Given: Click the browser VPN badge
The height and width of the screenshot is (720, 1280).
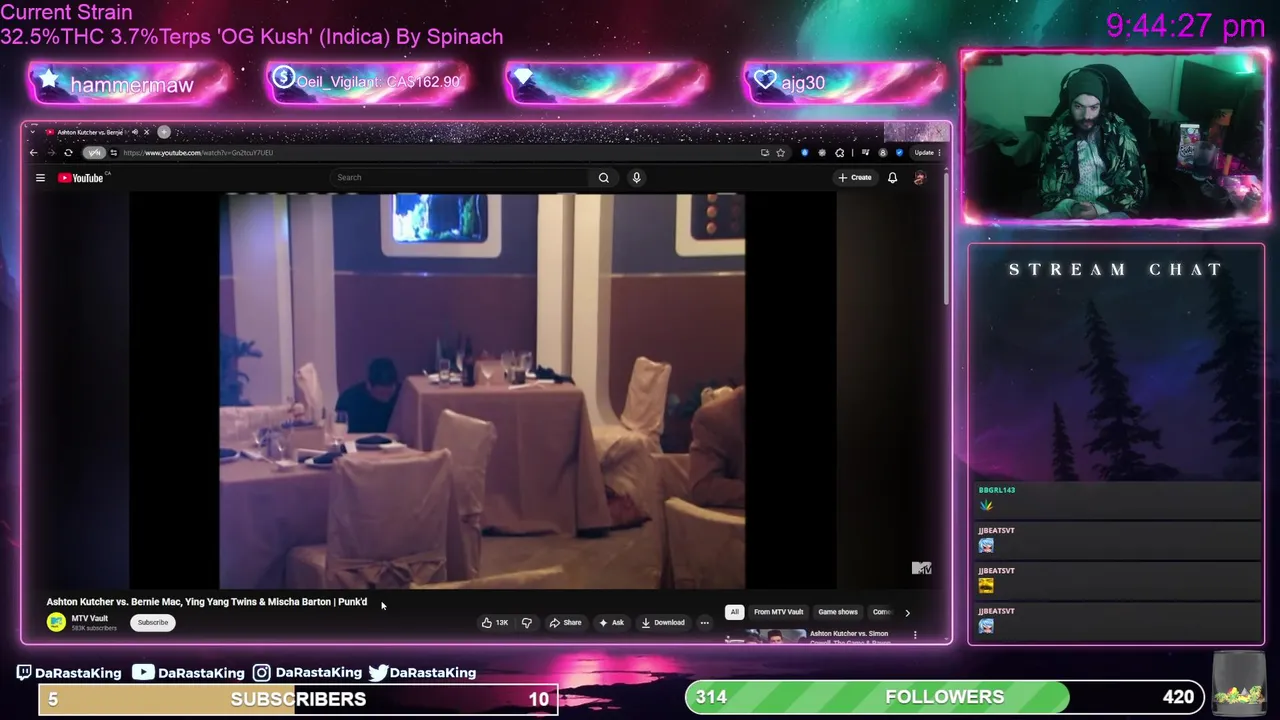Looking at the screenshot, I should click(x=93, y=153).
